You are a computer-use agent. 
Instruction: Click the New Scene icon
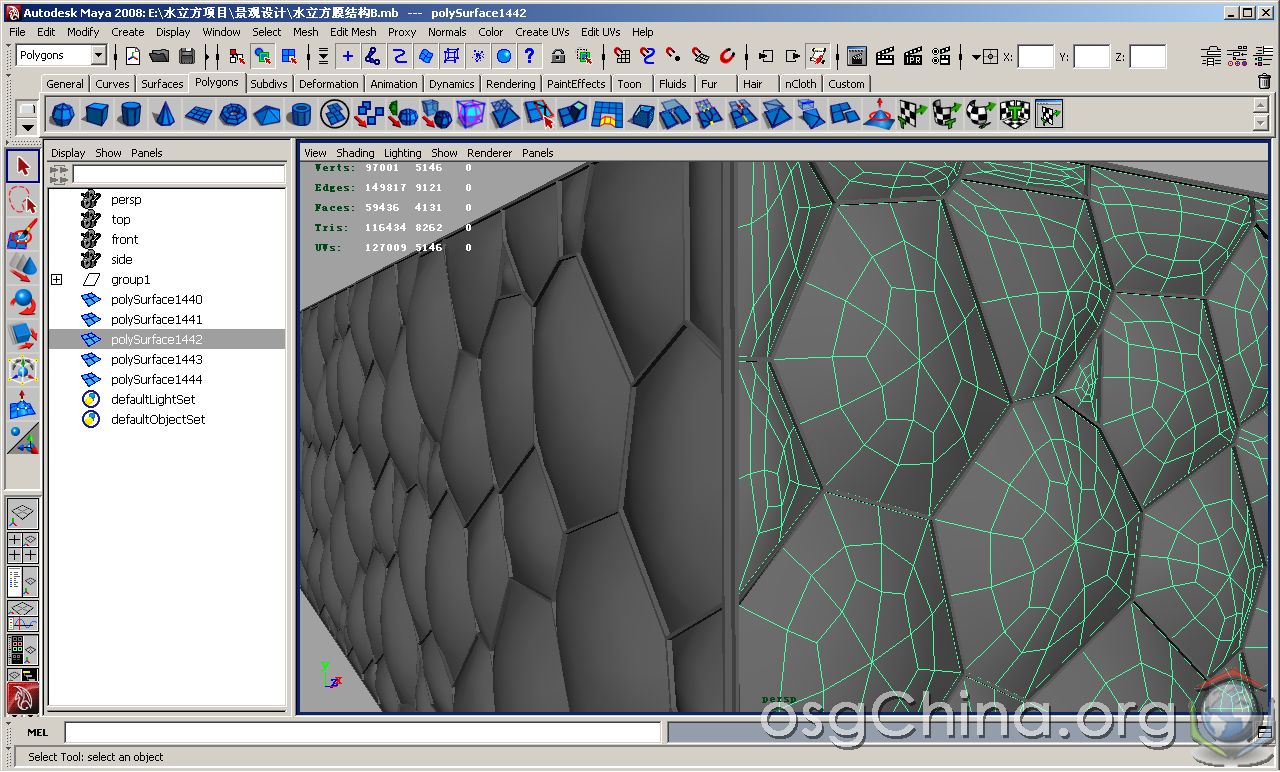pyautogui.click(x=132, y=56)
